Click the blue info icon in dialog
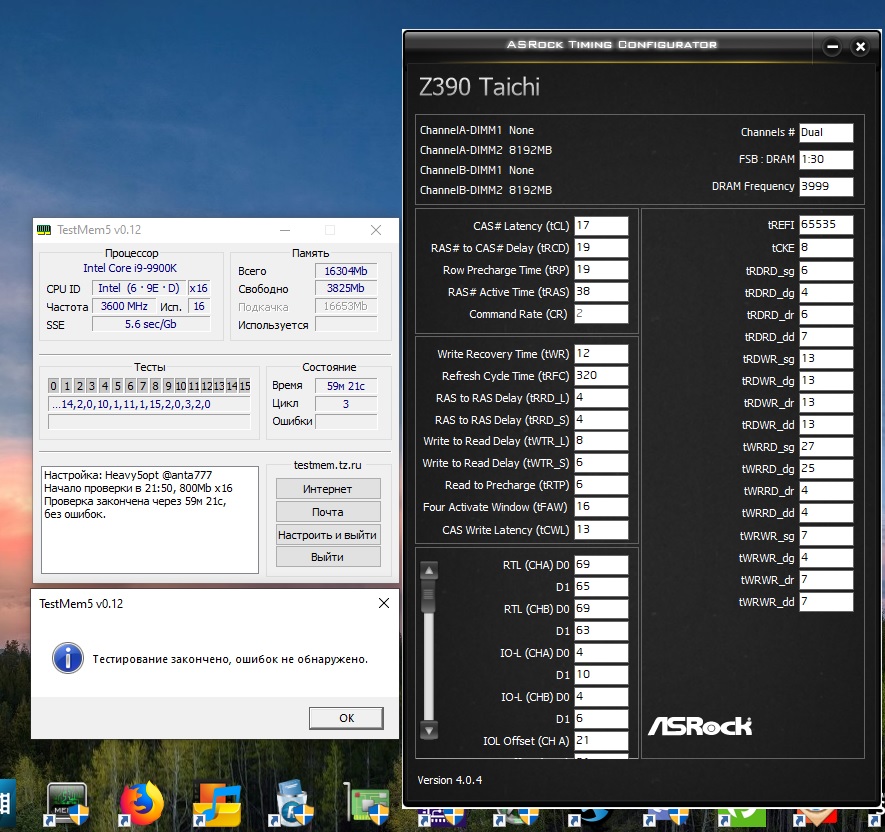The image size is (885, 832). click(68, 658)
